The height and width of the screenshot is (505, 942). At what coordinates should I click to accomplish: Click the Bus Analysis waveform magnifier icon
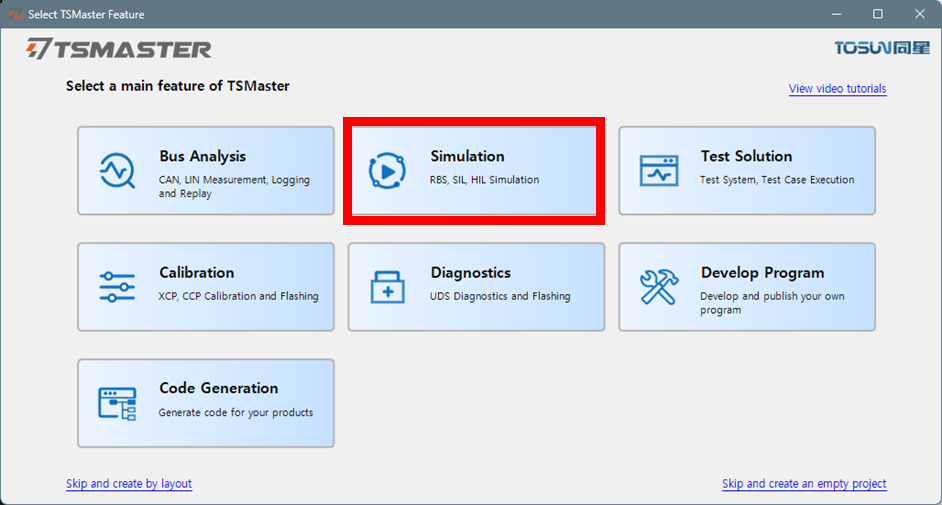pyautogui.click(x=117, y=171)
